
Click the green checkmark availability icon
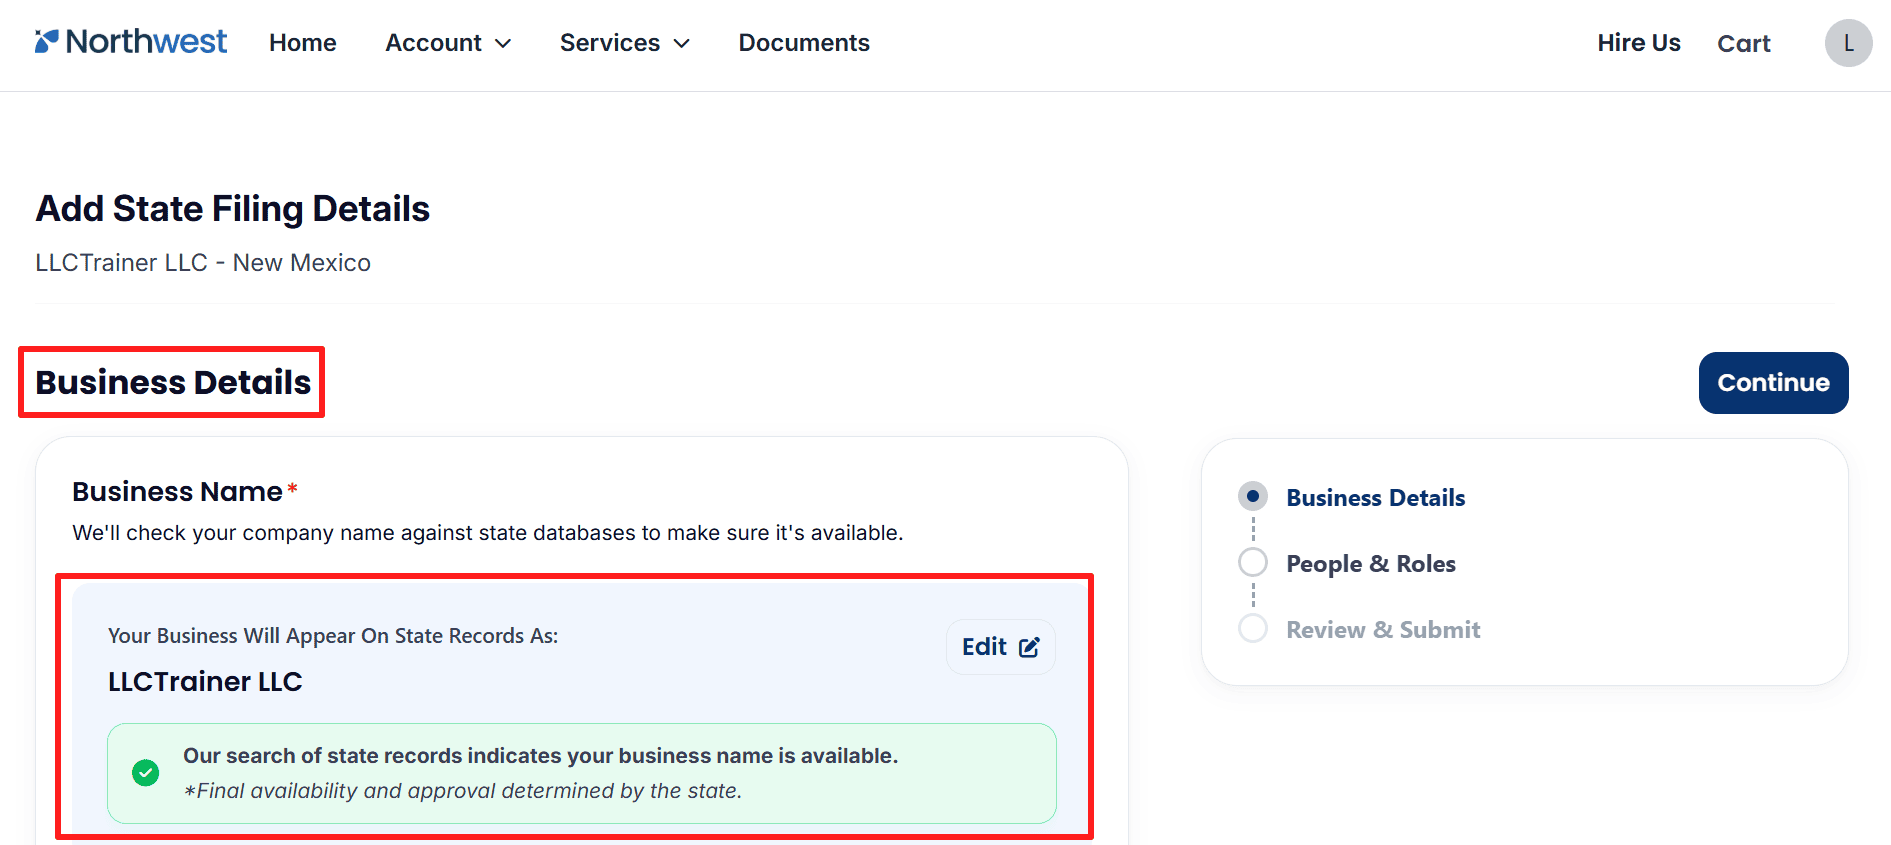146,773
